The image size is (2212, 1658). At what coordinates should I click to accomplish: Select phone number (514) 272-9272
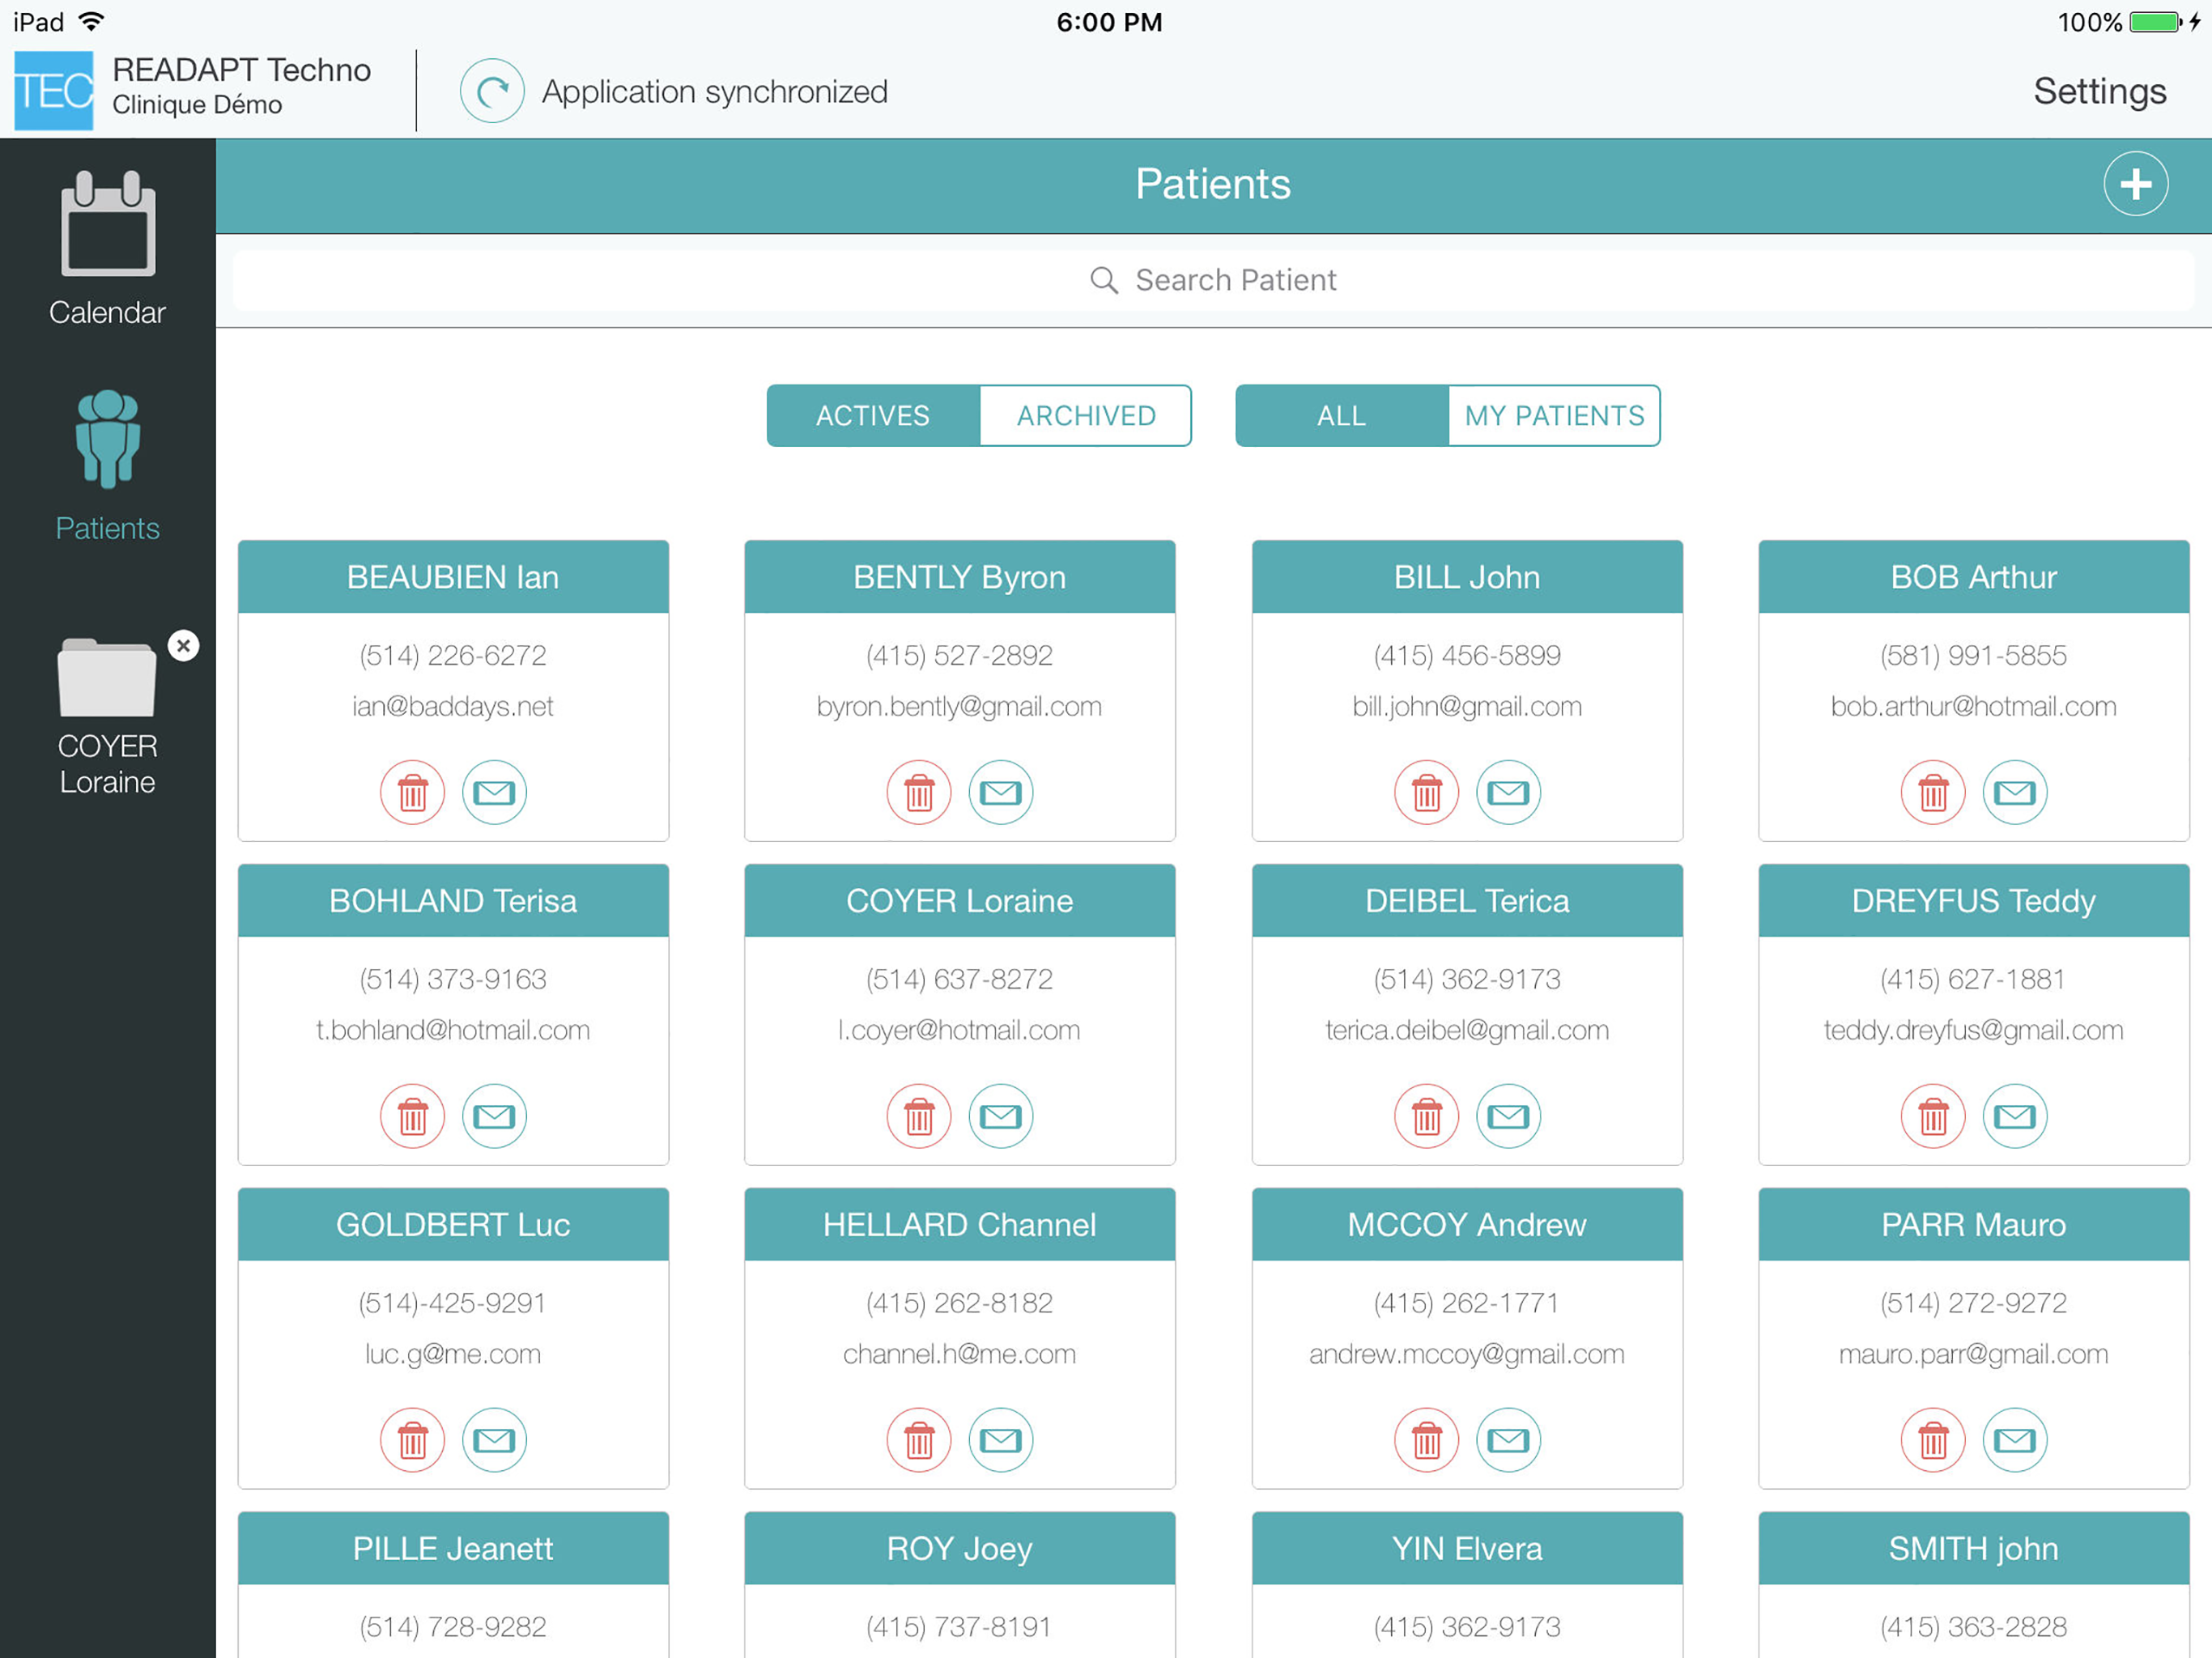click(1973, 1303)
